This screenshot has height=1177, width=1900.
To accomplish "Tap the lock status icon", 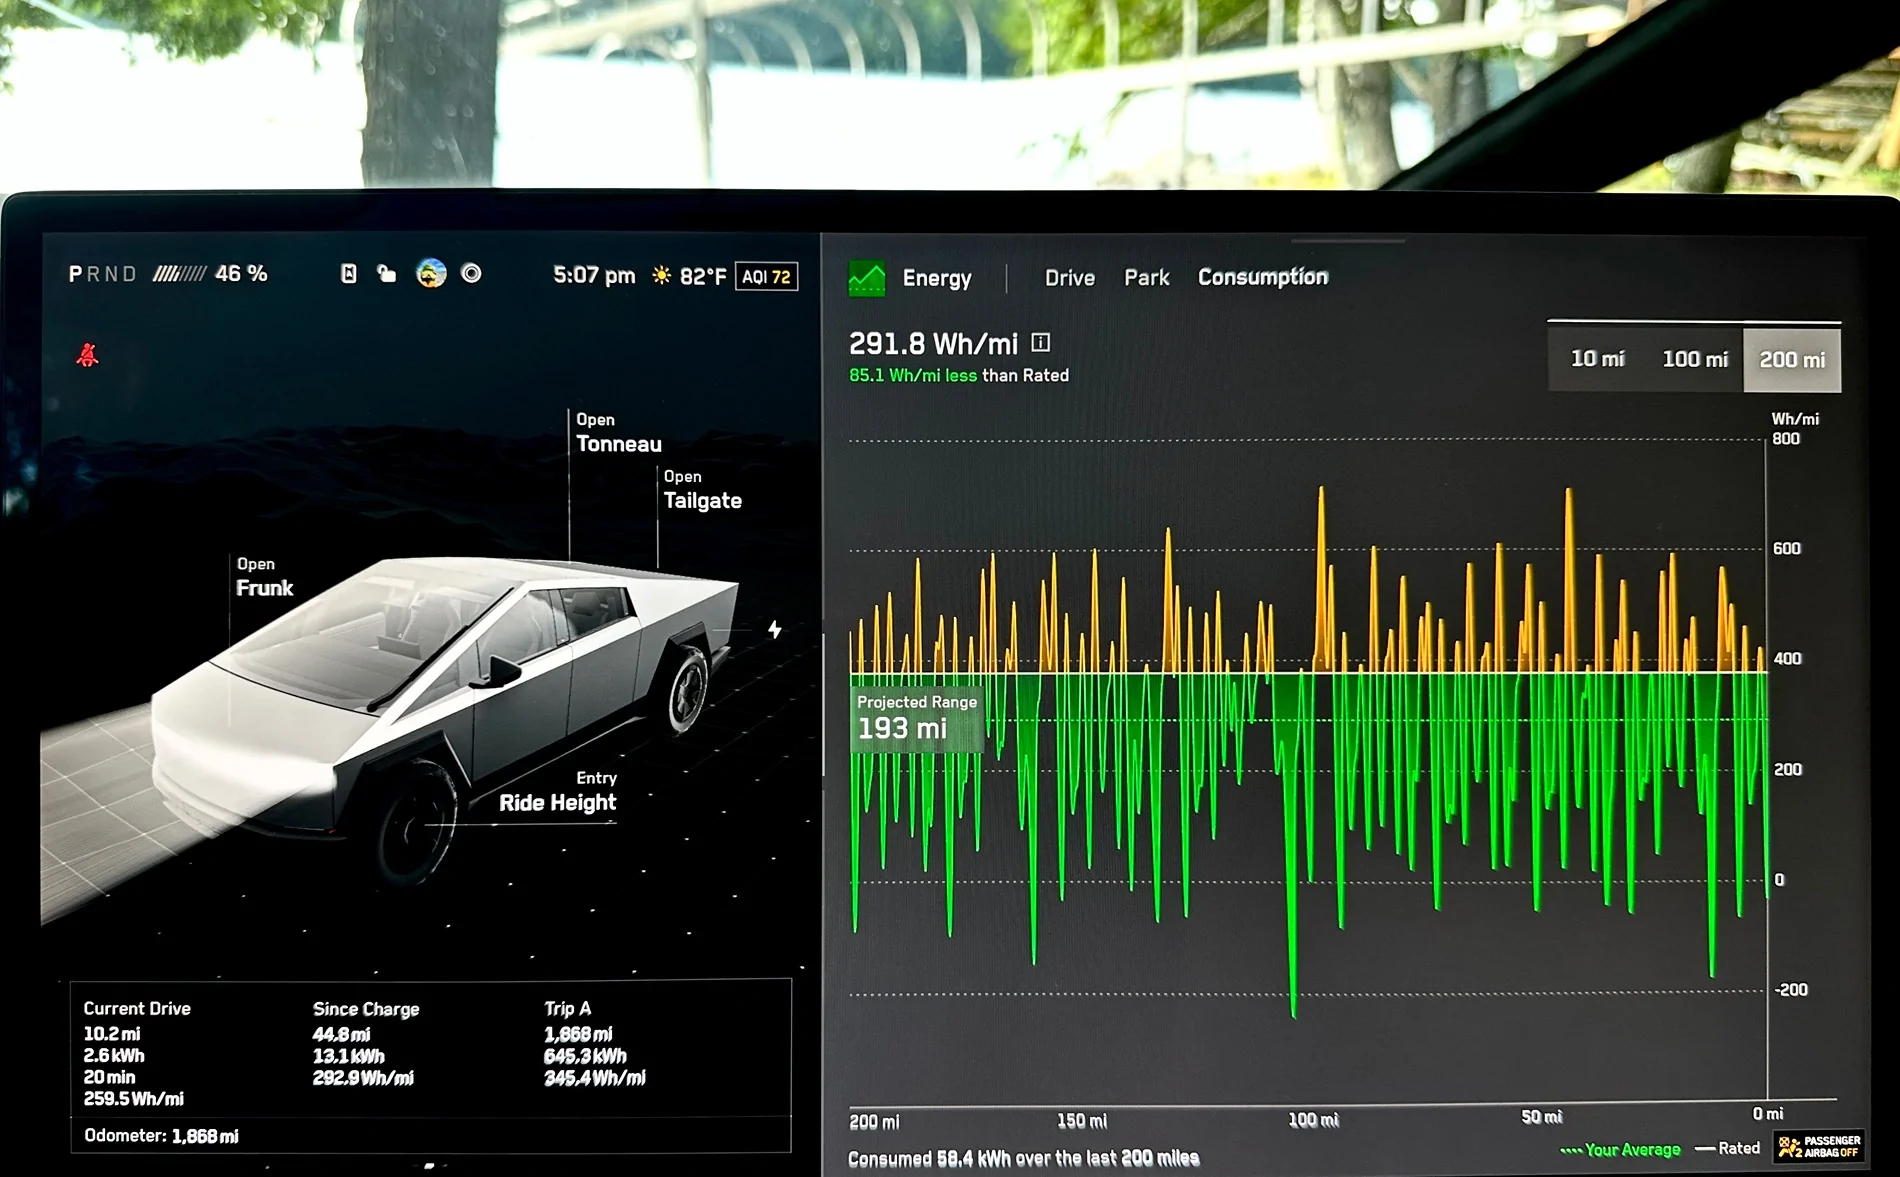I will 386,273.
